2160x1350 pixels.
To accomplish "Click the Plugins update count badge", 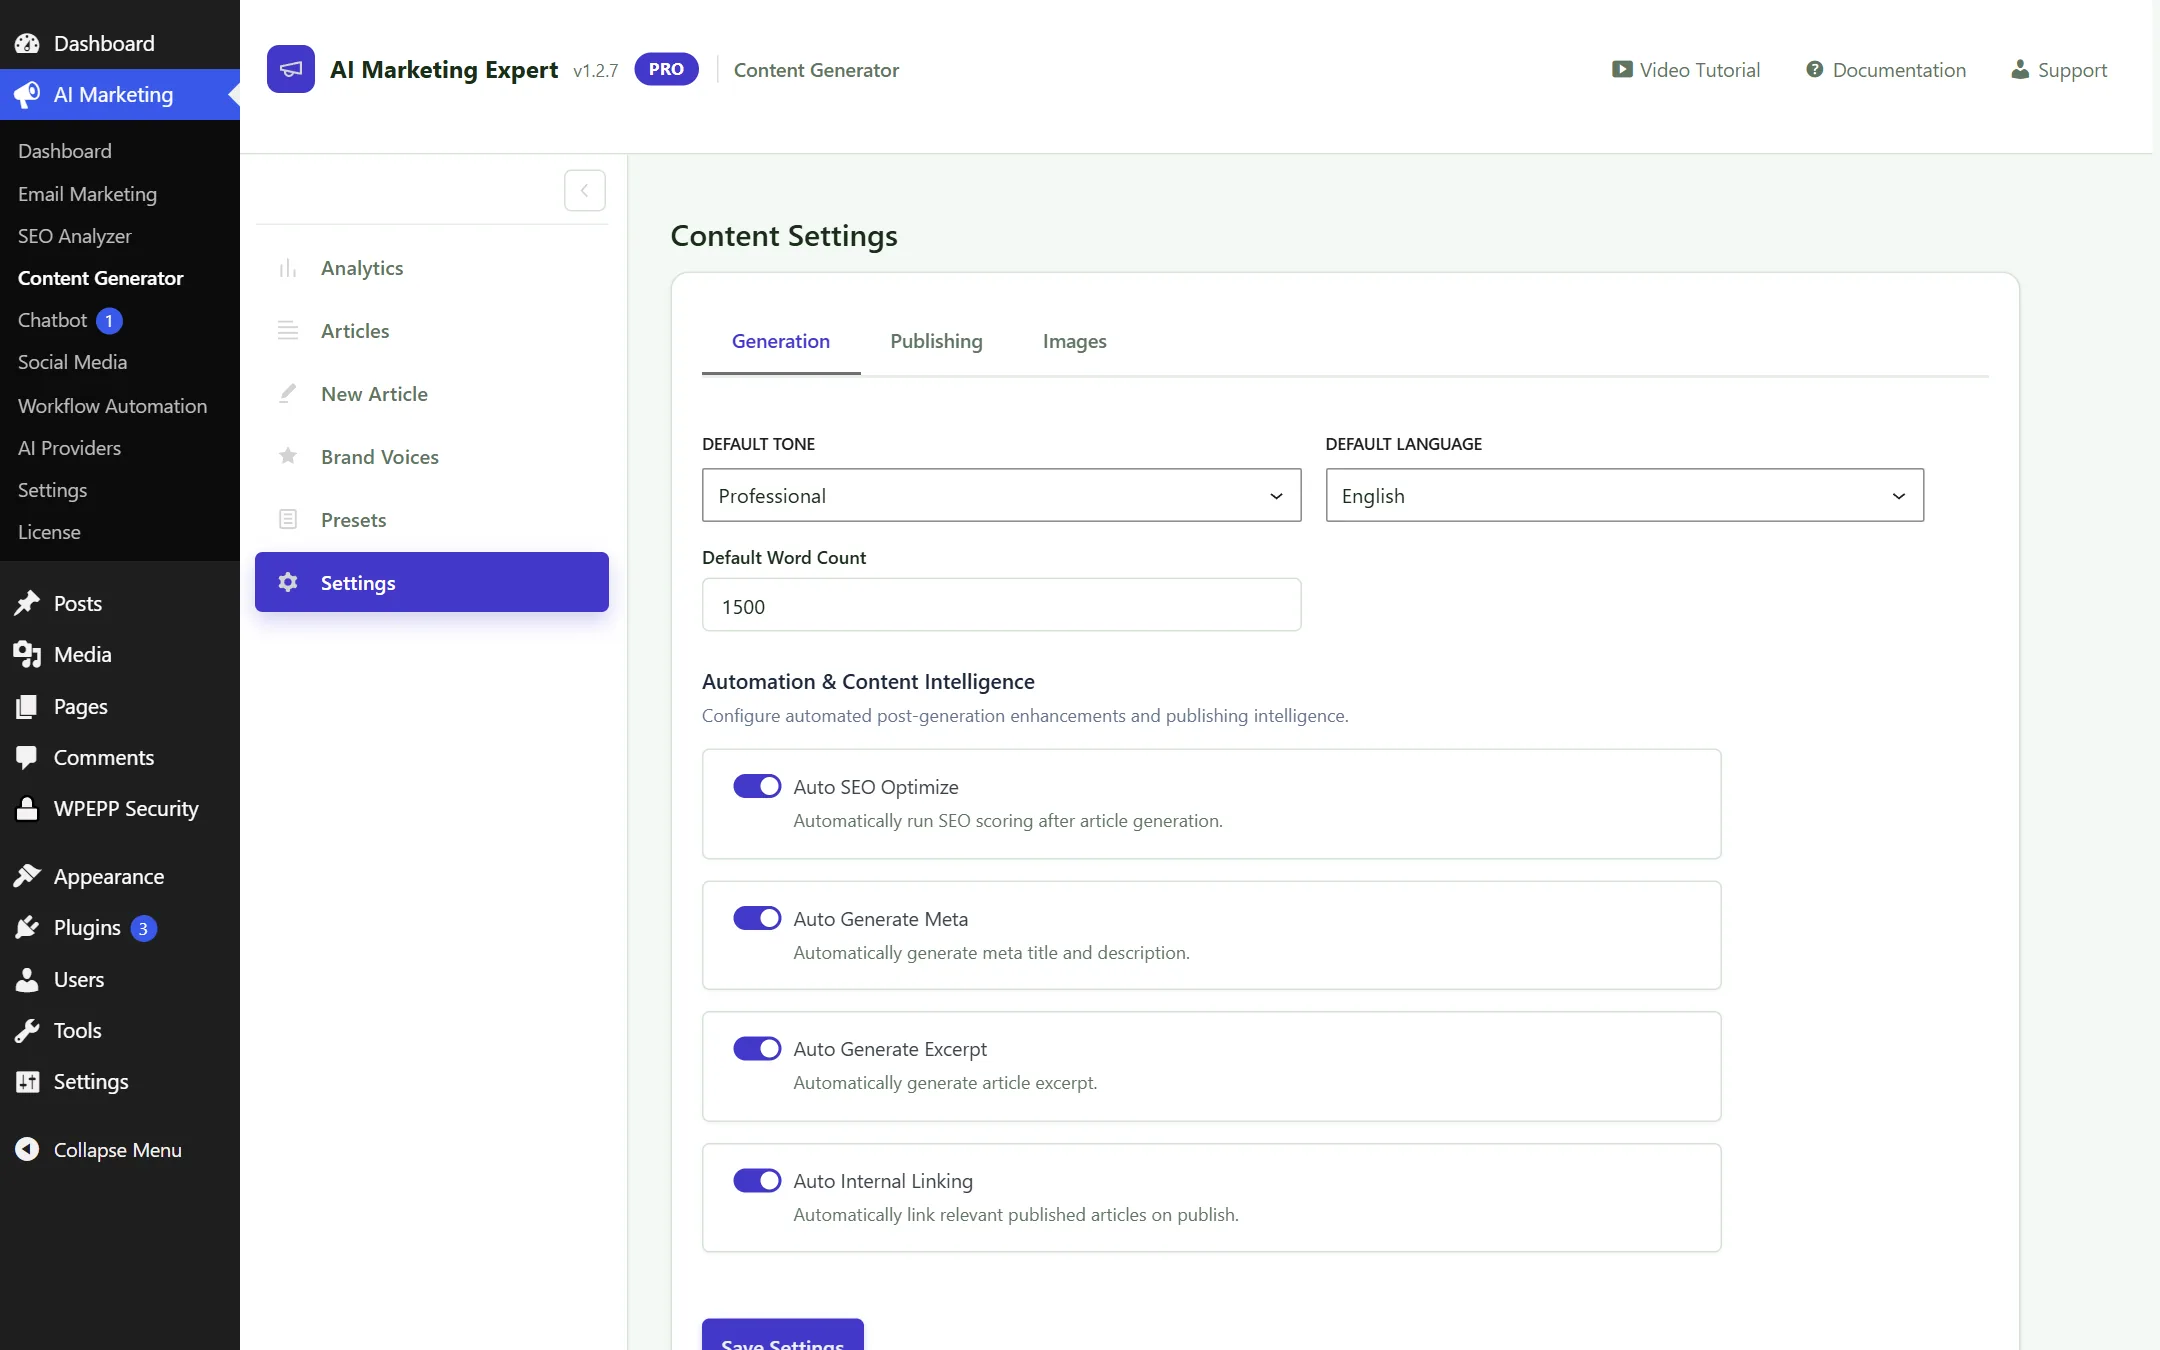I will coord(143,928).
